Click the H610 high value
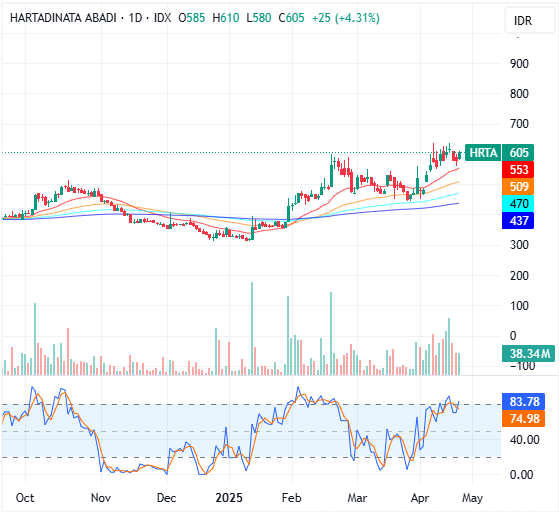The image size is (559, 512). point(226,18)
